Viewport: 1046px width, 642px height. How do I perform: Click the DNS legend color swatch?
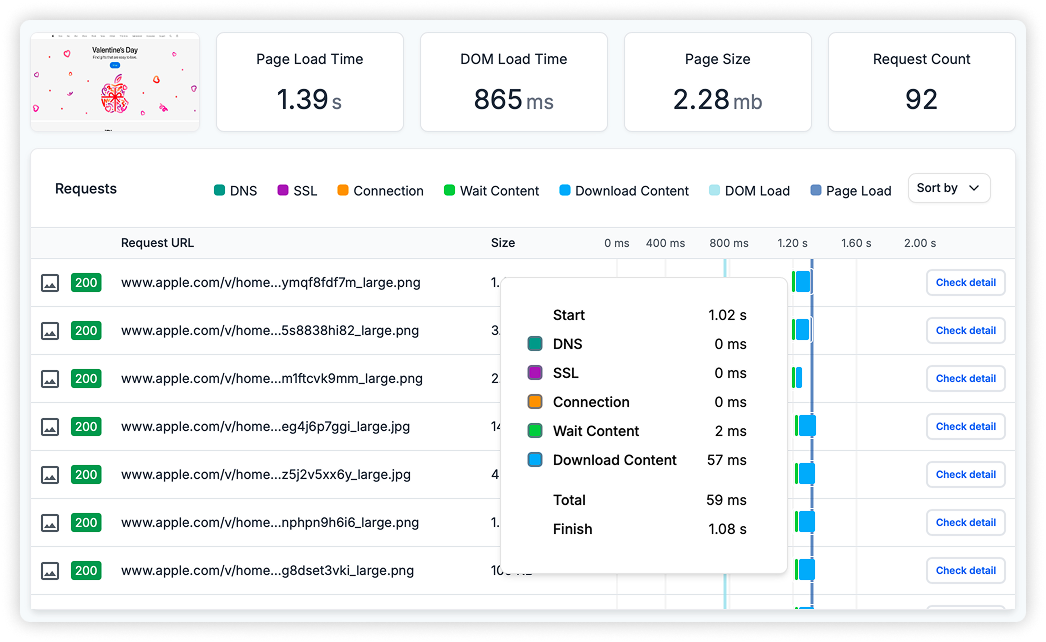(x=219, y=191)
